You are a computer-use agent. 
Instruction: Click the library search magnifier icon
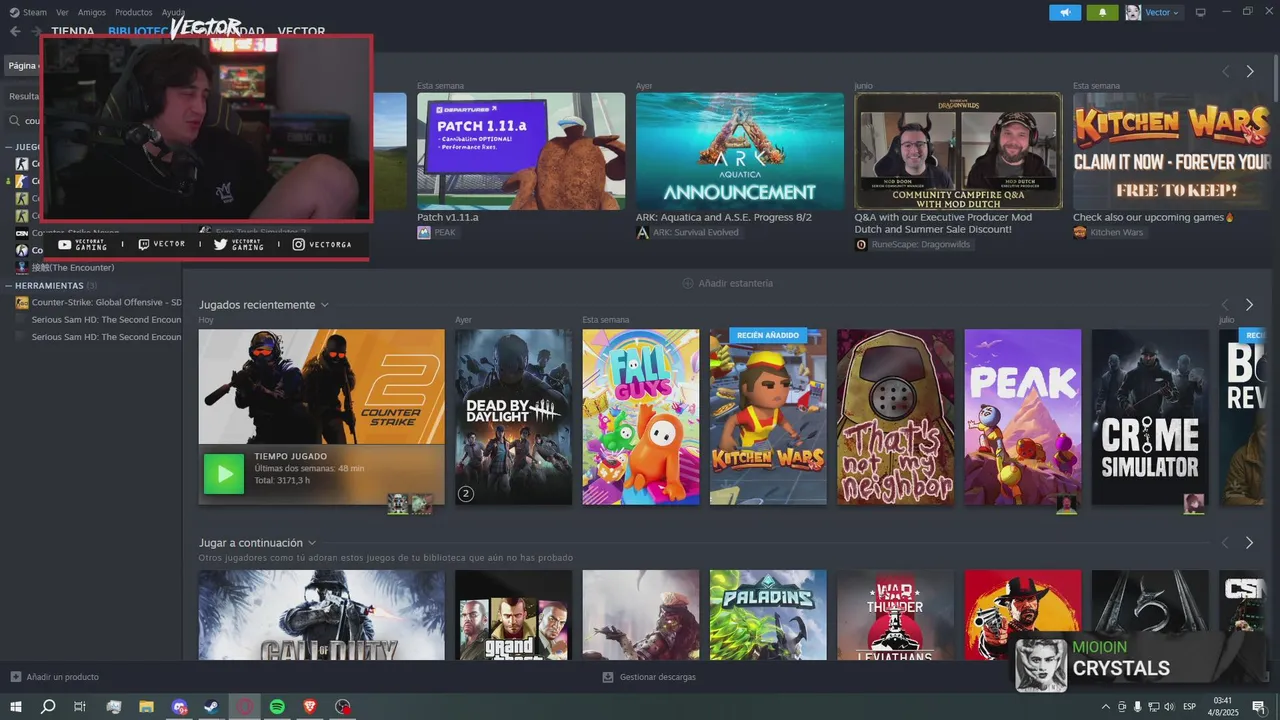pos(15,121)
